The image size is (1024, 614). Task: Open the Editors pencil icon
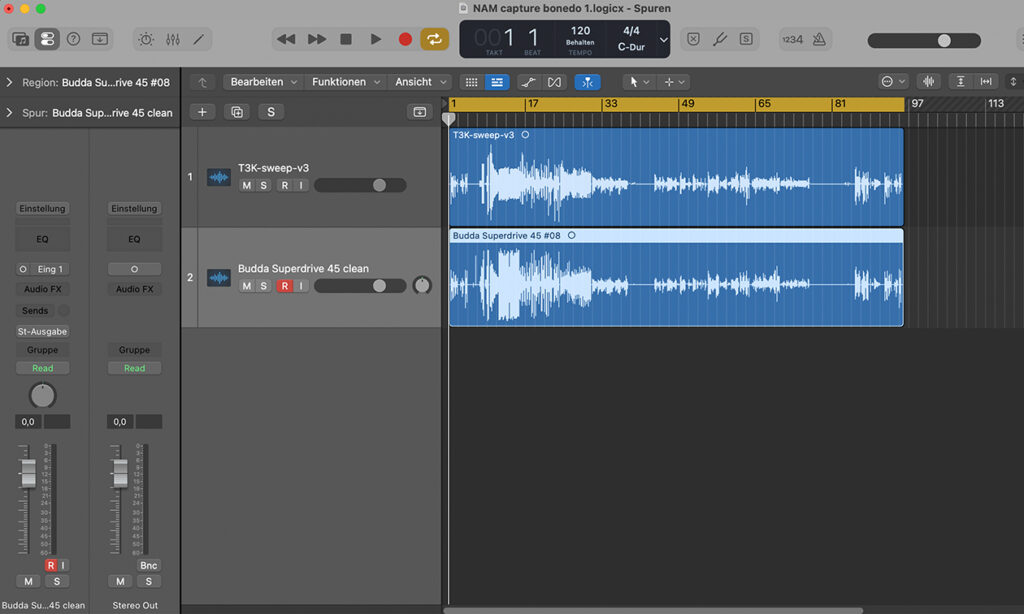(199, 39)
